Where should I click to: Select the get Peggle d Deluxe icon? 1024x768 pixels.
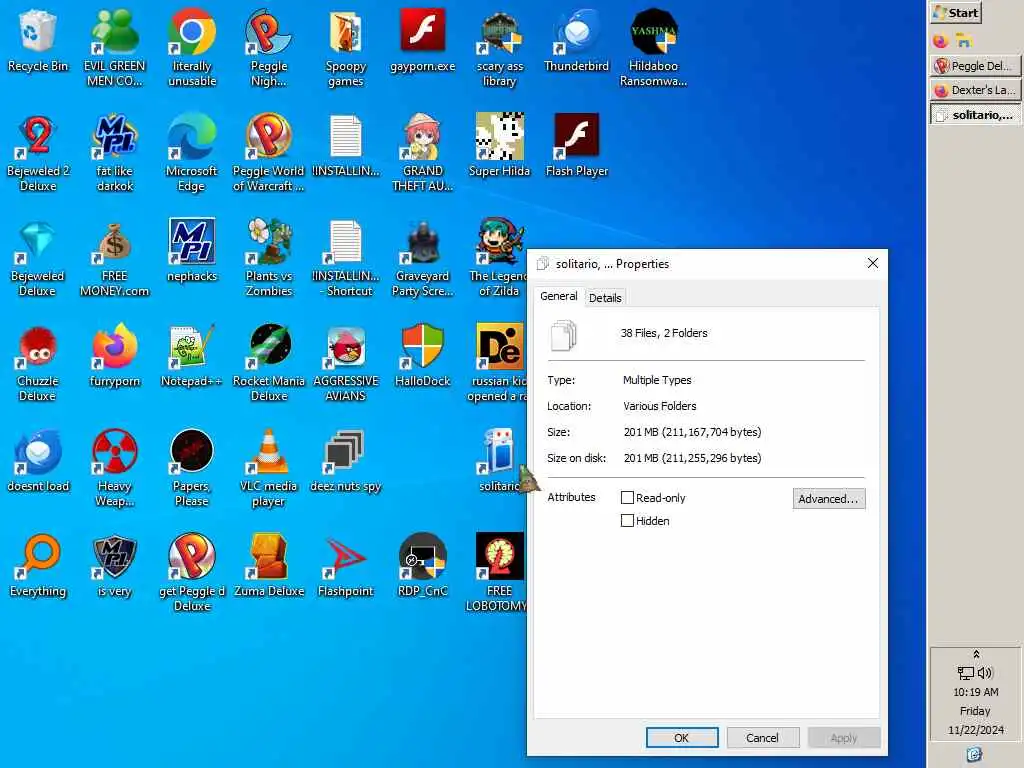pos(191,573)
